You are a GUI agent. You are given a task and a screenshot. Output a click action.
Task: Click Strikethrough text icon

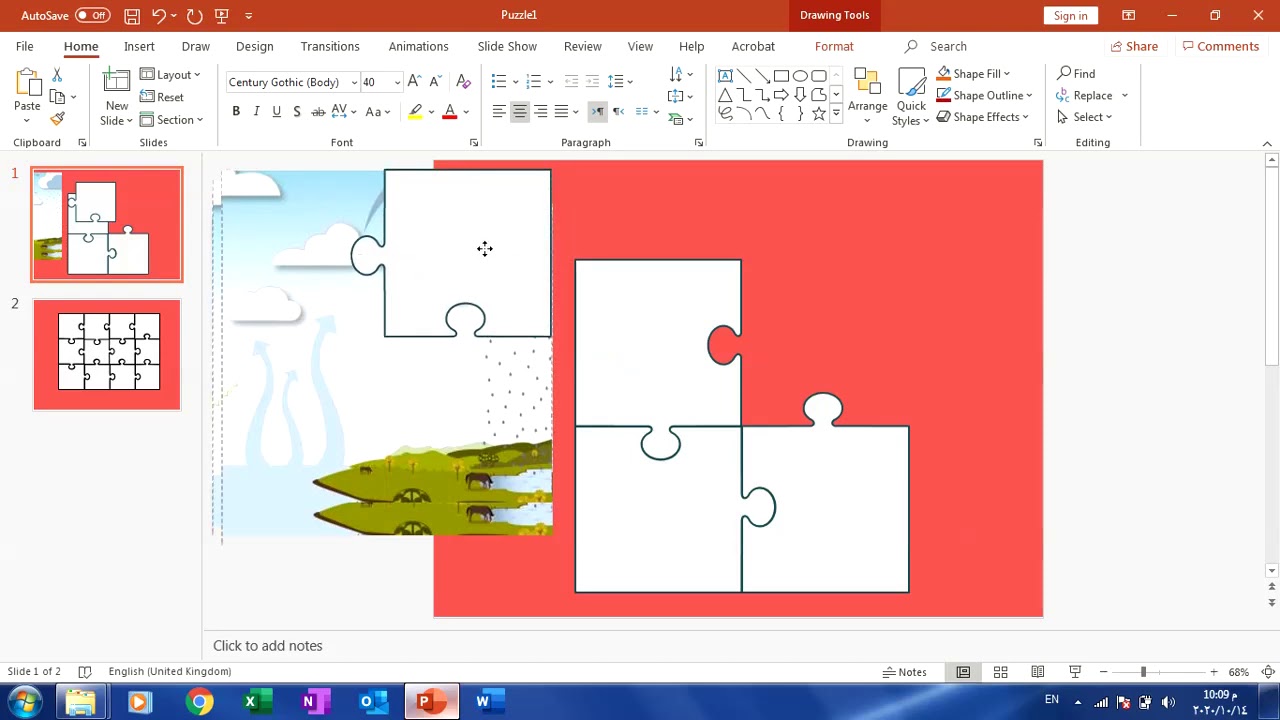coord(317,111)
